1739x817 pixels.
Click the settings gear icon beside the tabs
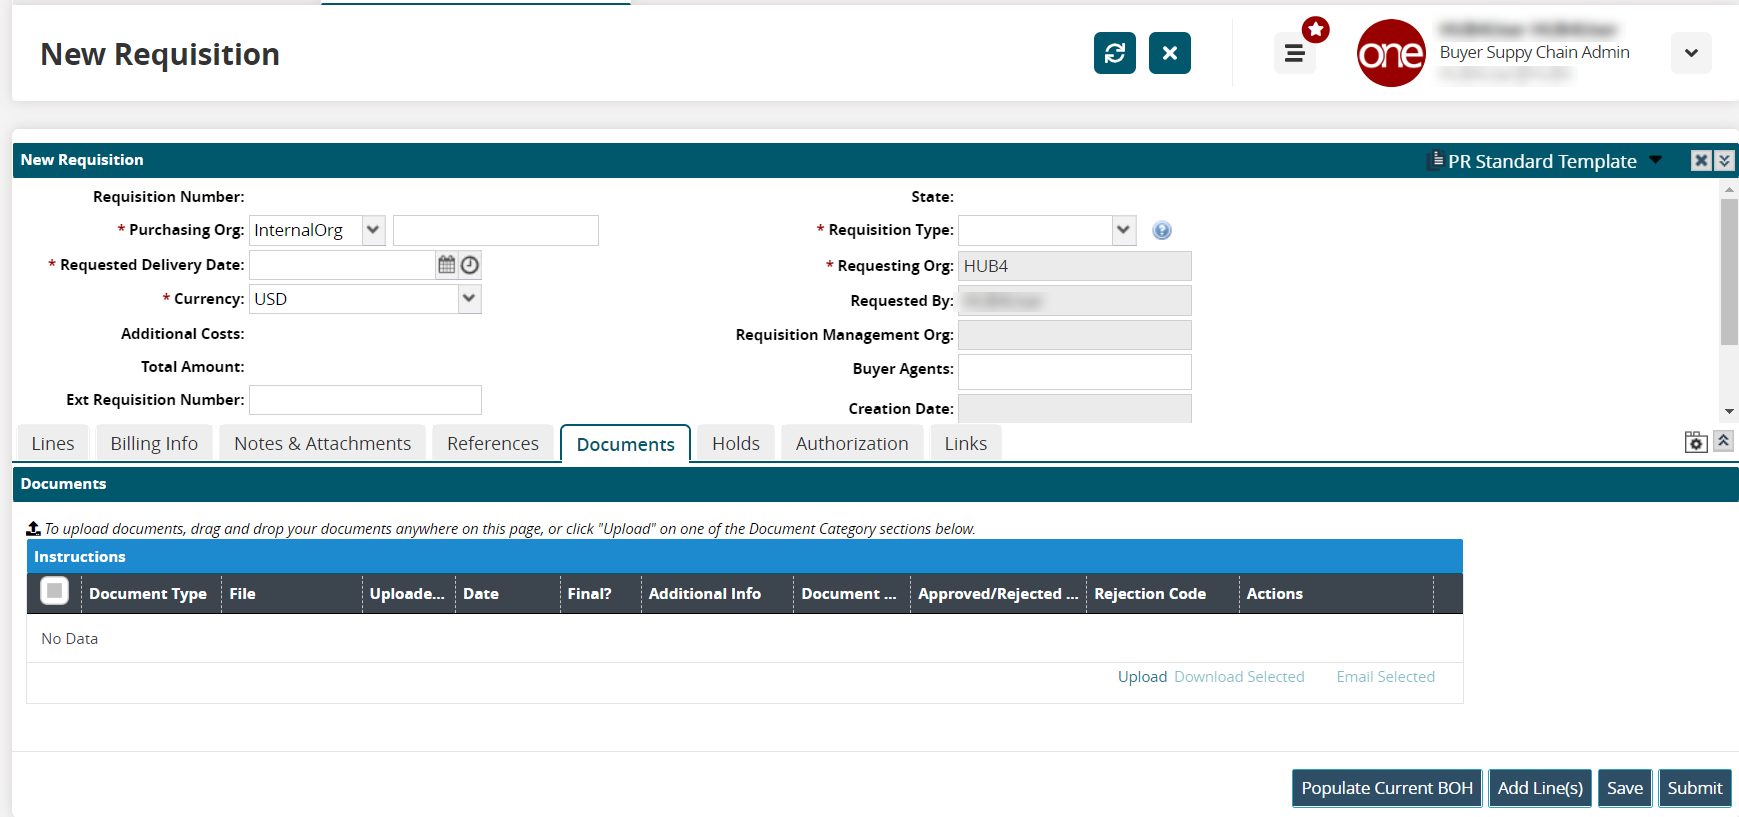click(x=1695, y=442)
